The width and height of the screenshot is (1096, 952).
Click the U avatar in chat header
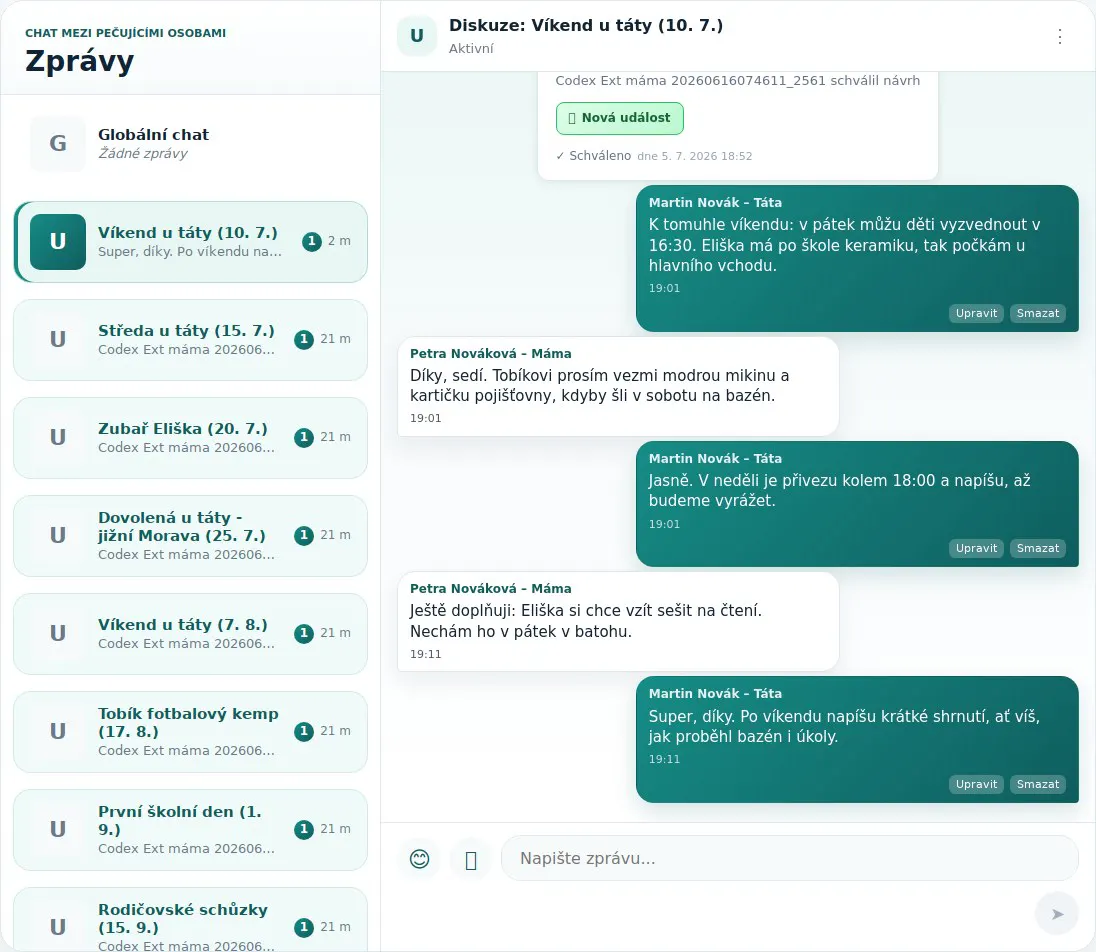pos(417,36)
